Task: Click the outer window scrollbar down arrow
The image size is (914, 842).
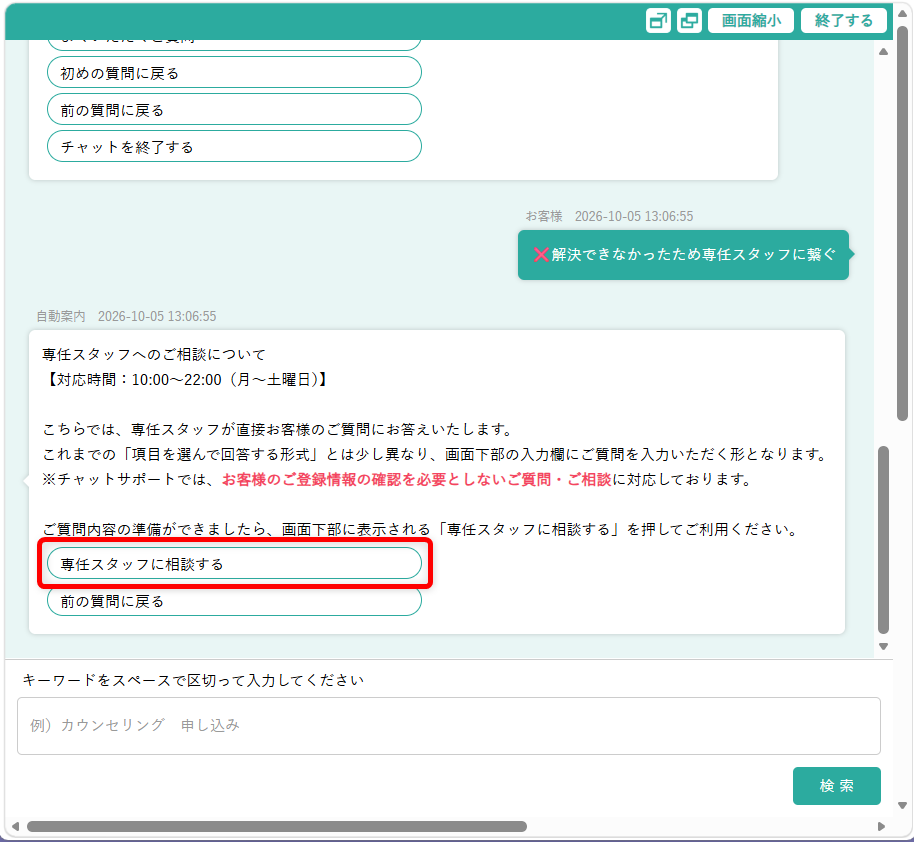Action: [x=902, y=806]
